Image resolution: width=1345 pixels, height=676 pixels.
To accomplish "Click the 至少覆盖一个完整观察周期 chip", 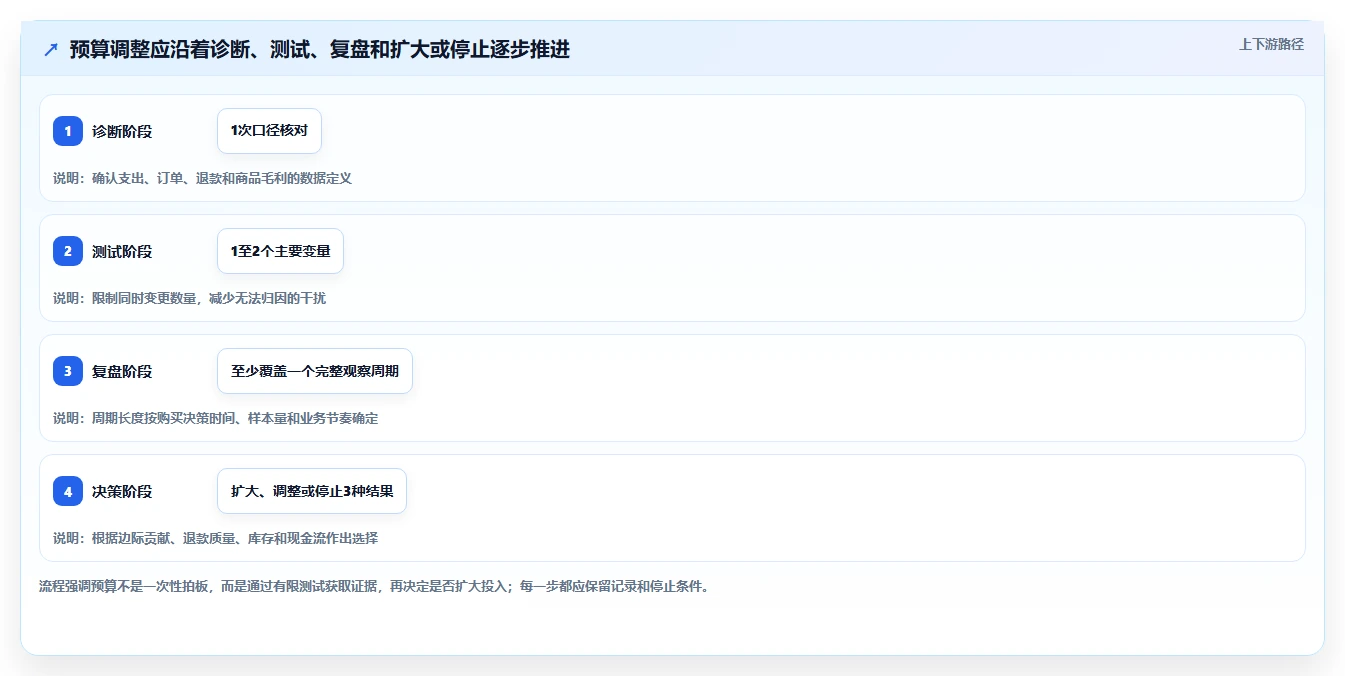I will pyautogui.click(x=315, y=371).
